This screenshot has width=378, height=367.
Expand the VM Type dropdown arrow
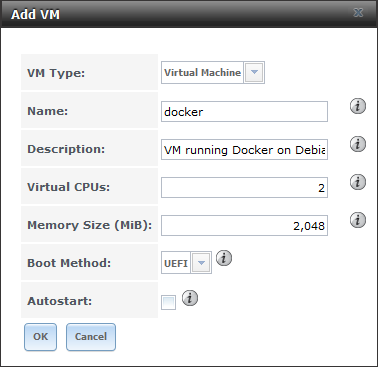[254, 72]
